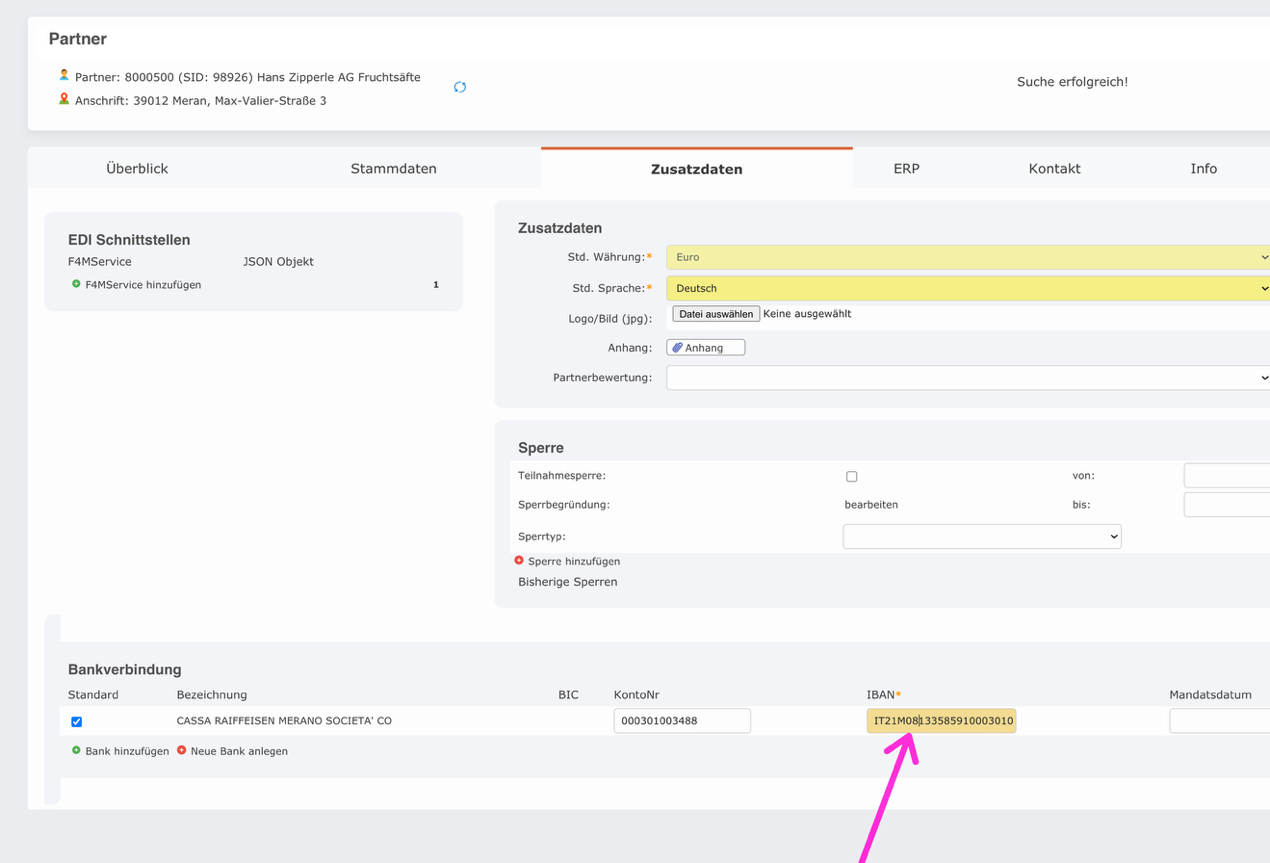The height and width of the screenshot is (863, 1270).
Task: Click into the KontoNr input field
Action: (681, 721)
